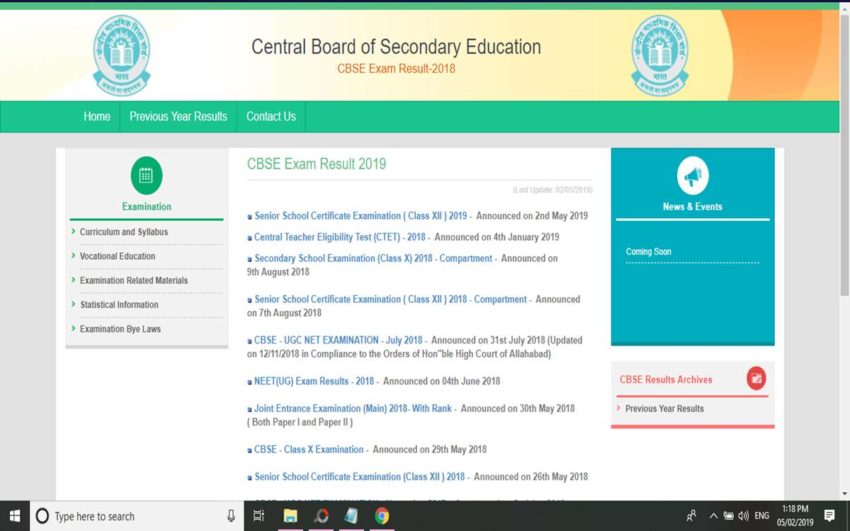Image resolution: width=850 pixels, height=531 pixels.
Task: Open Statistical Information sidebar link
Action: point(119,305)
